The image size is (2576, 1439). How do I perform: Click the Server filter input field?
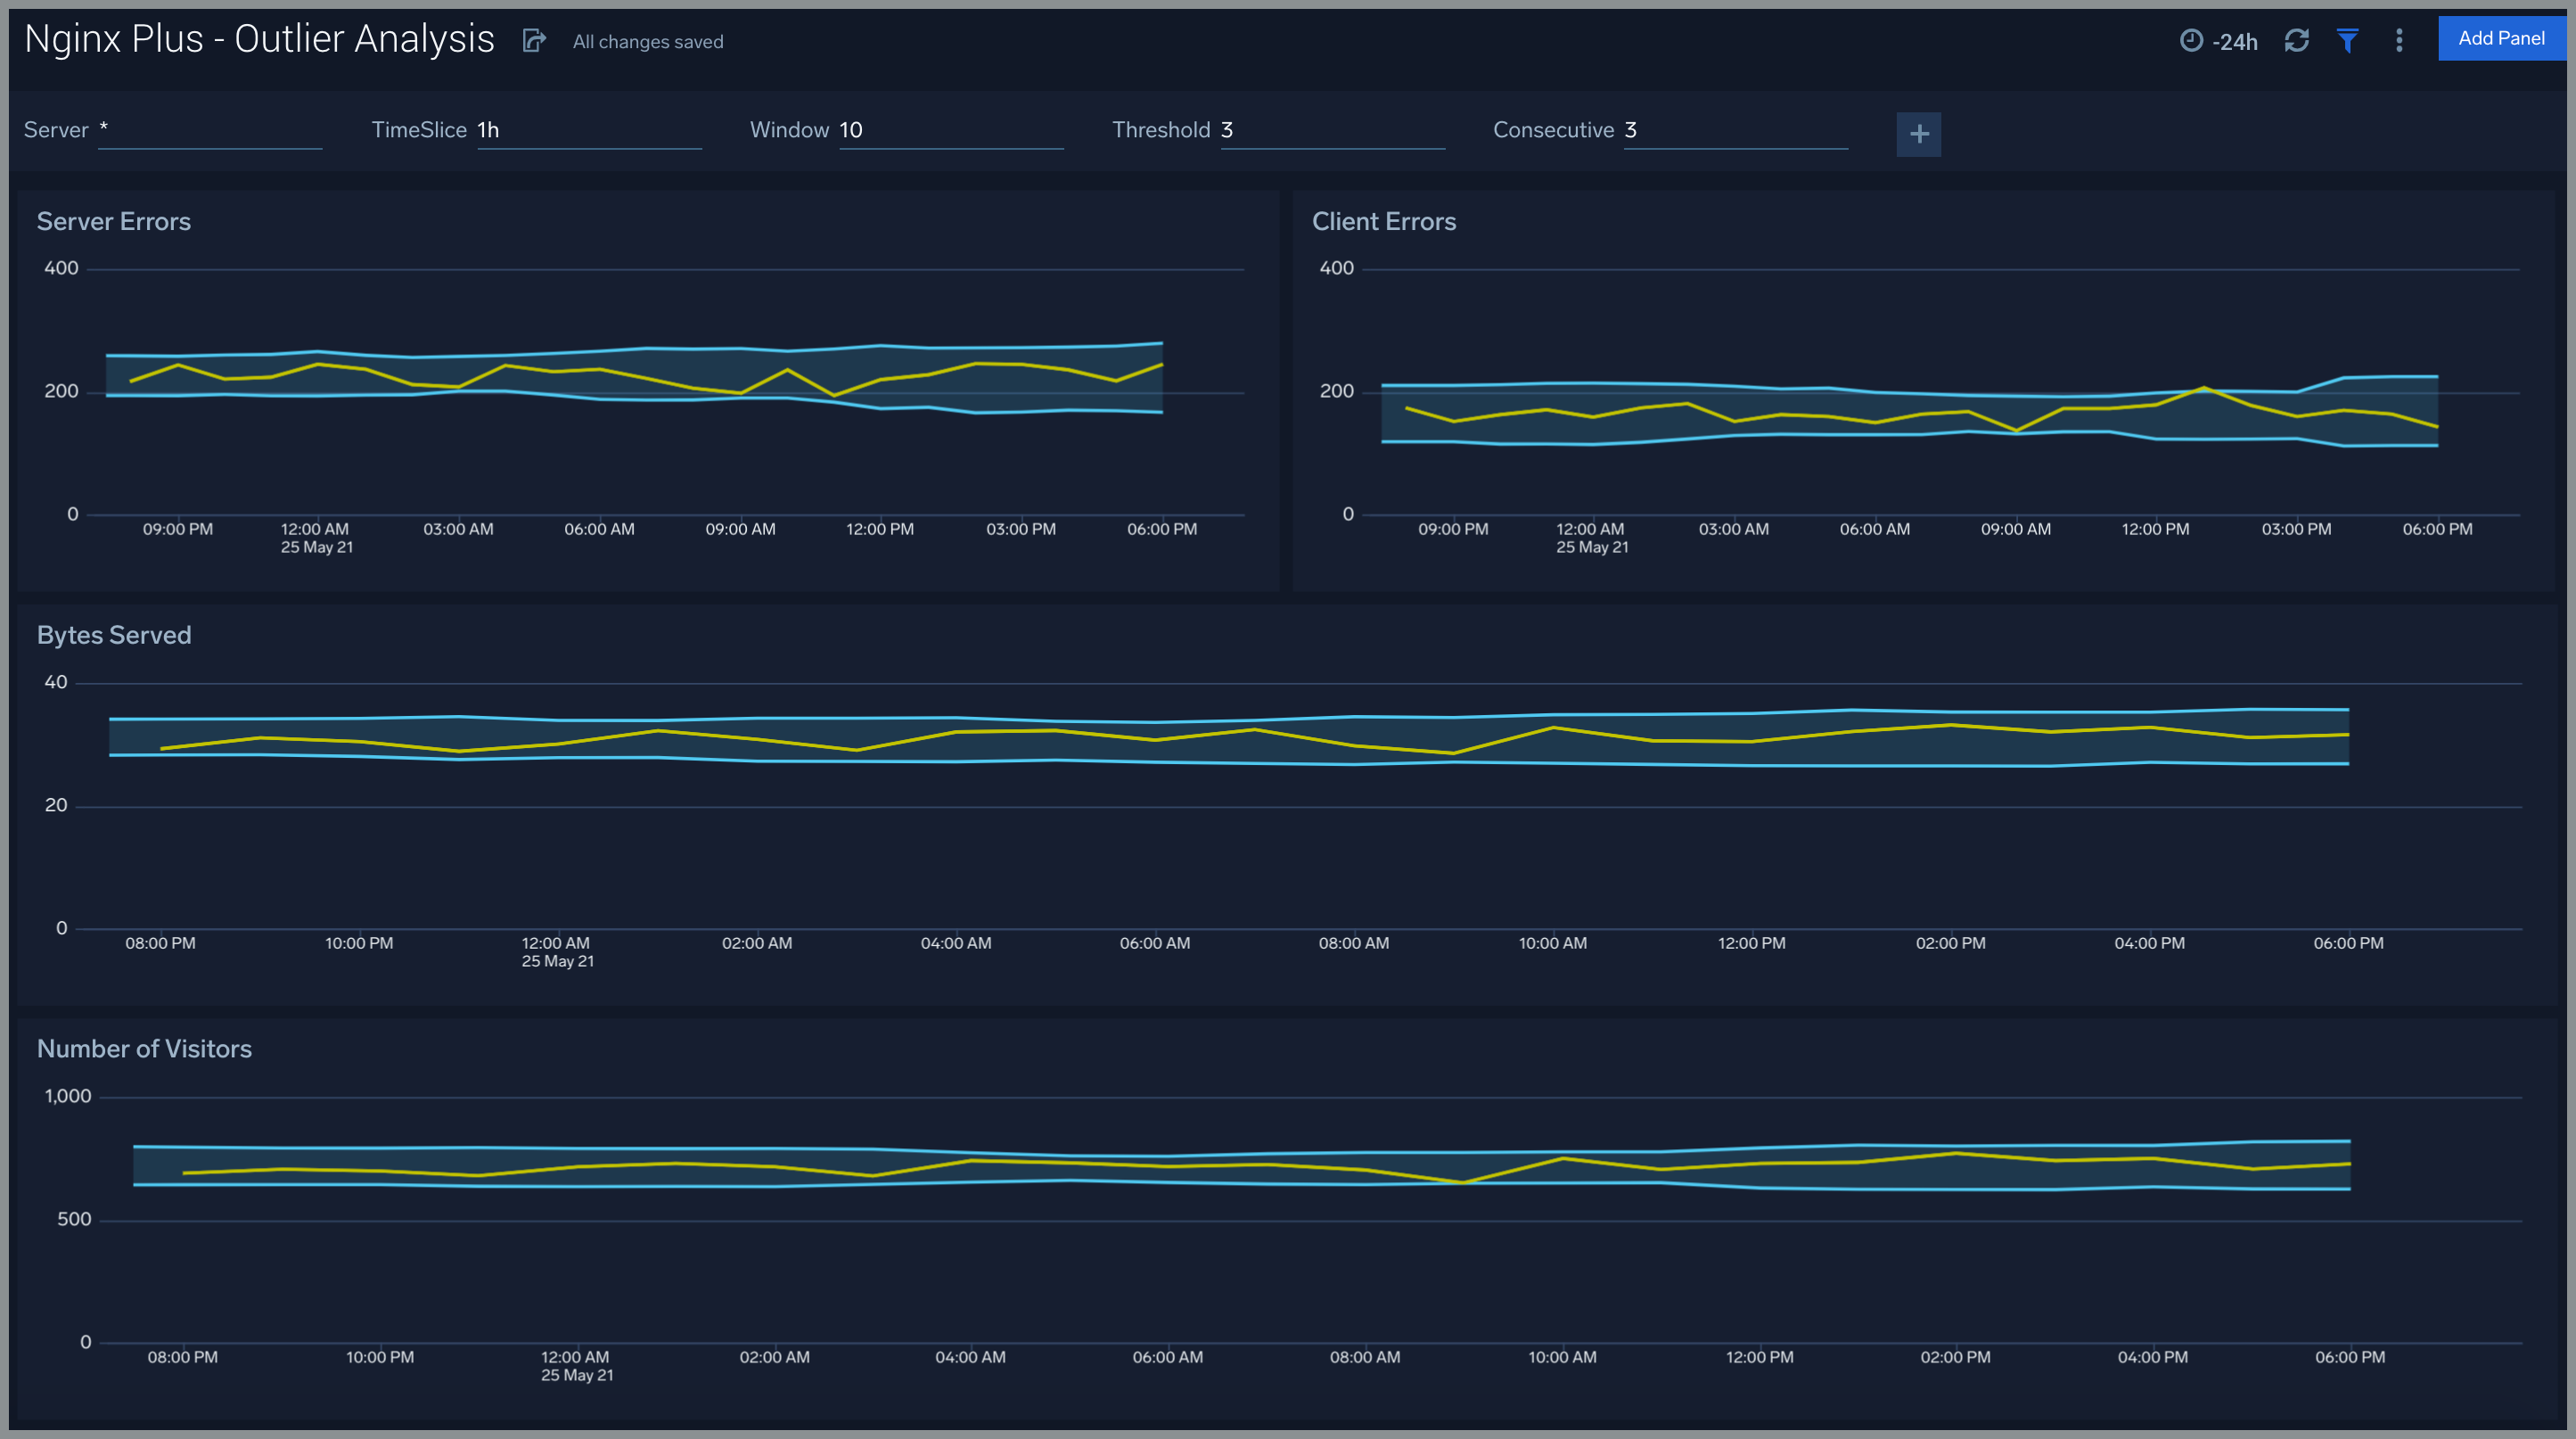pos(210,131)
